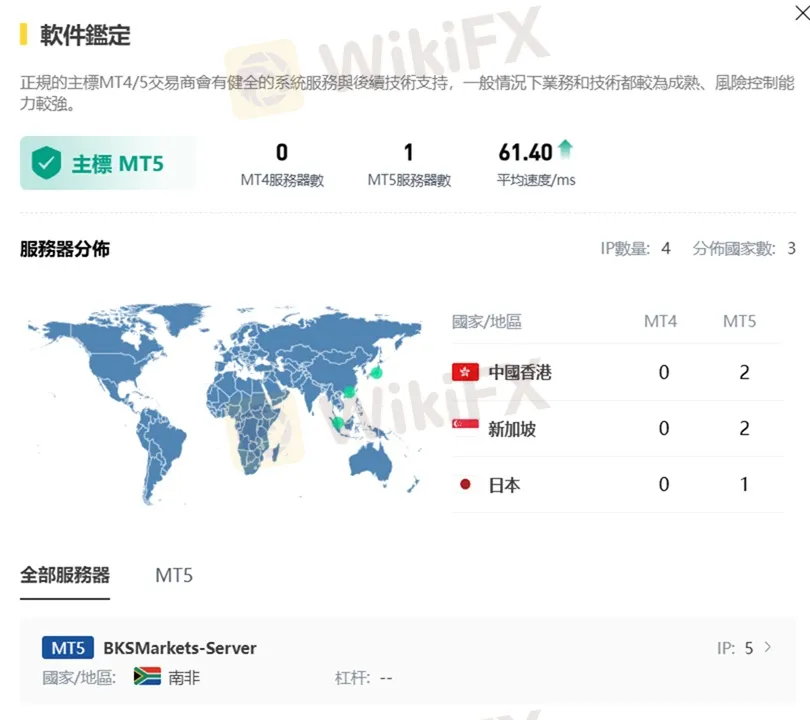Click the green upward arrow beside 61.40
The height and width of the screenshot is (720, 810).
(x=567, y=148)
